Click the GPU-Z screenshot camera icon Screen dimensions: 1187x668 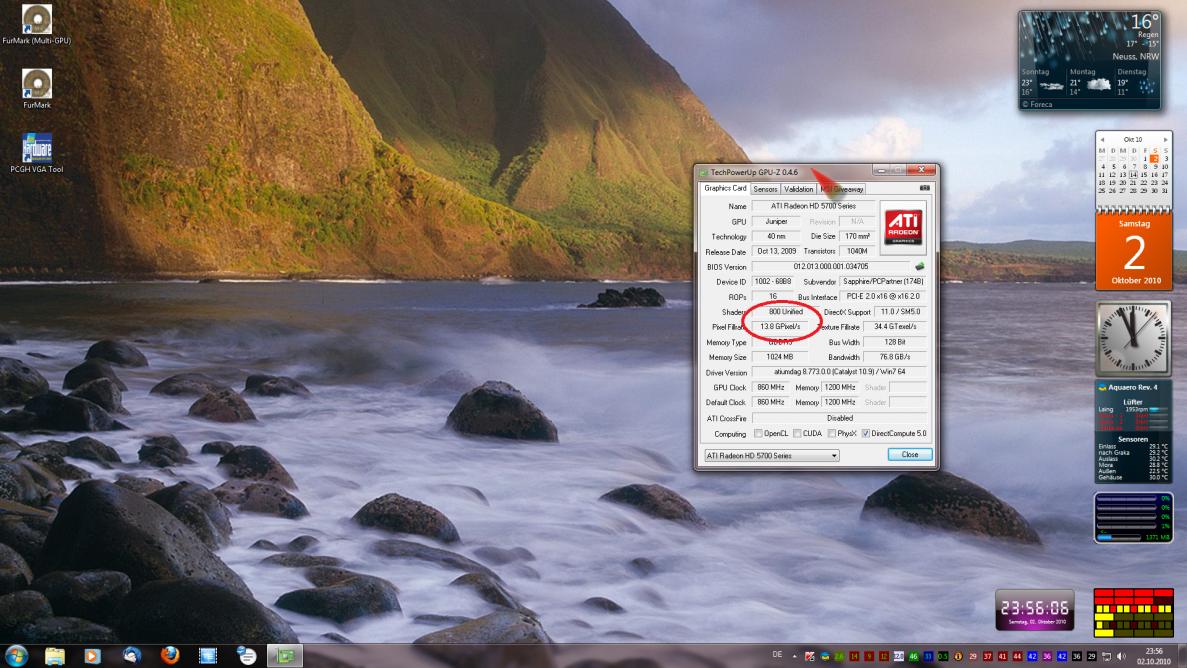[924, 188]
